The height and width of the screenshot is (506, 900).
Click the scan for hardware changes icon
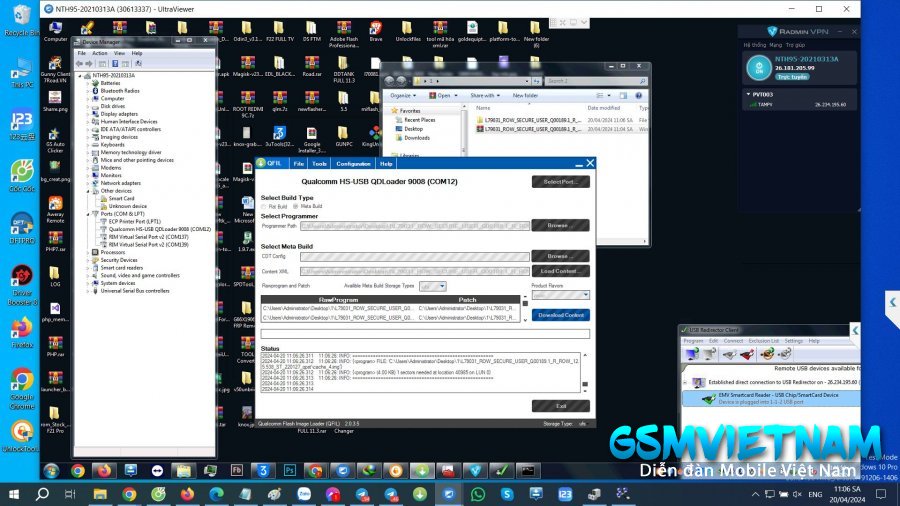click(138, 64)
